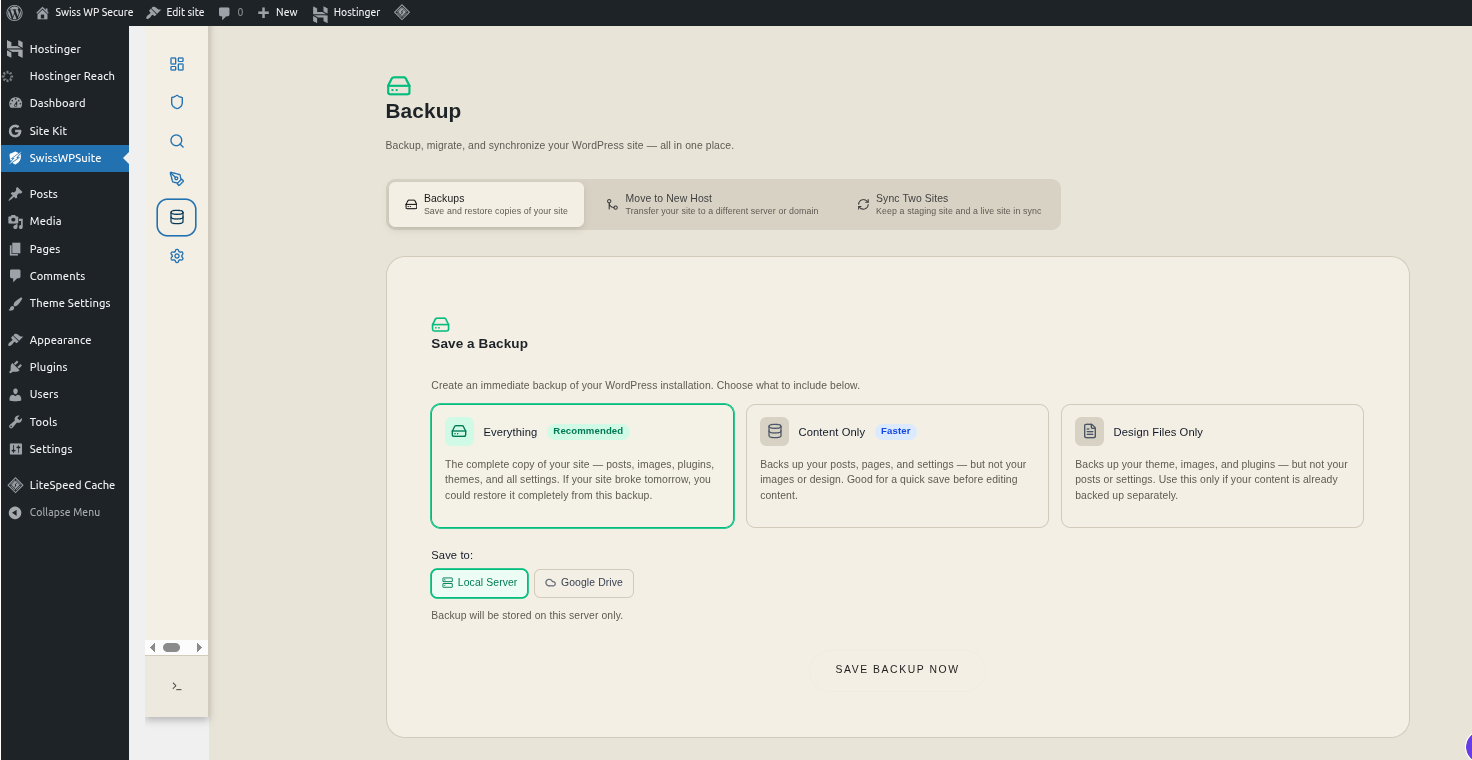Set save destination to Google Drive
Viewport: 1472px width, 760px height.
pos(584,583)
